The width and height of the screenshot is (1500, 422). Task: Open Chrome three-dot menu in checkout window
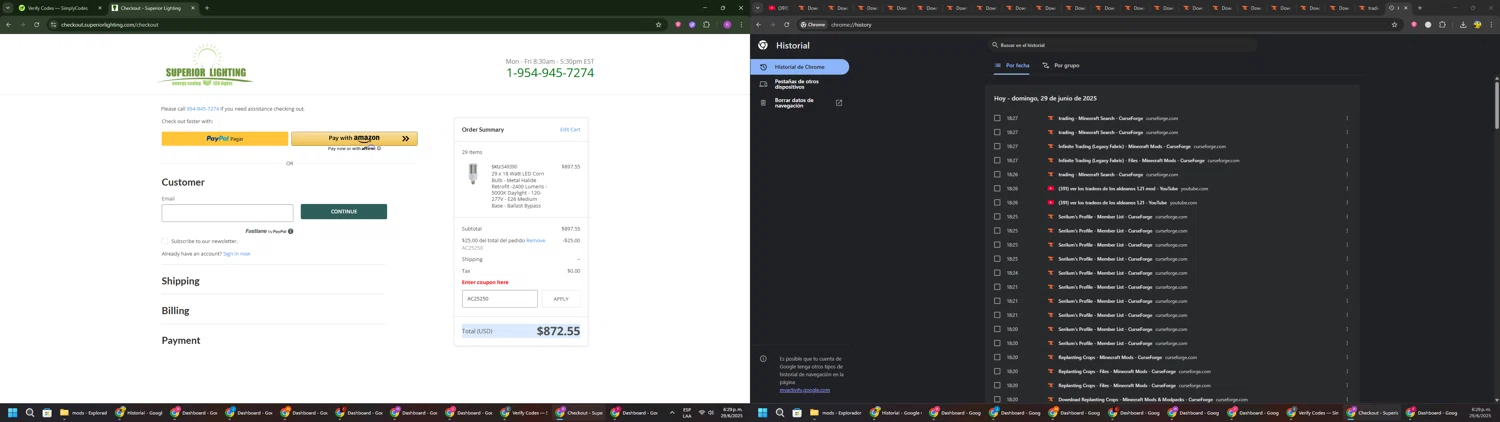(741, 25)
